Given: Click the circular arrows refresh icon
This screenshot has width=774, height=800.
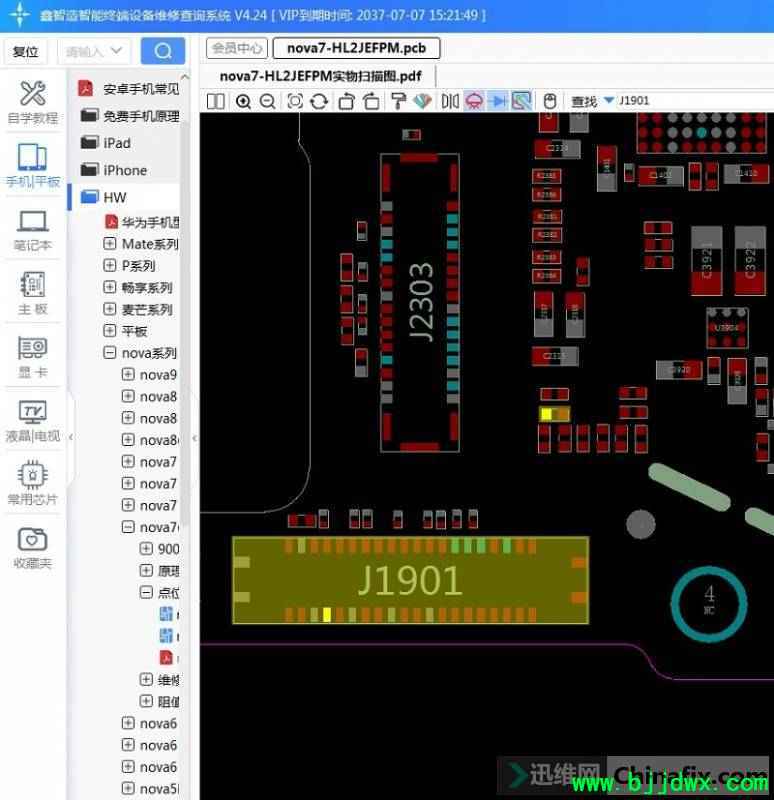Looking at the screenshot, I should click(319, 101).
